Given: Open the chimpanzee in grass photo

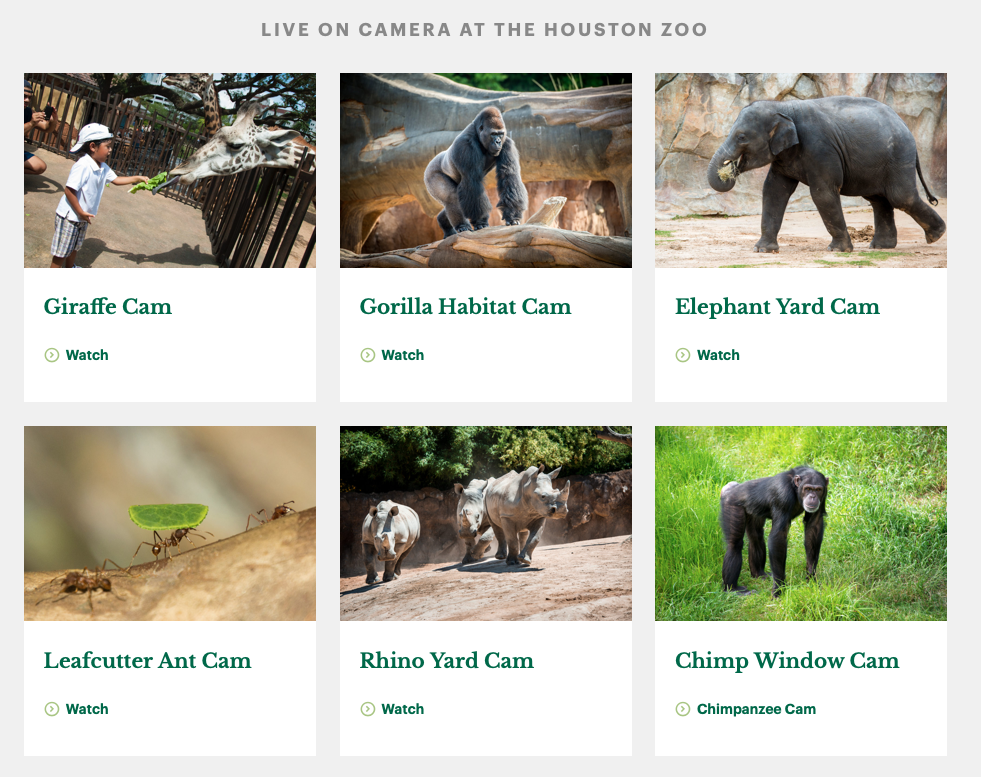Looking at the screenshot, I should pyautogui.click(x=801, y=524).
